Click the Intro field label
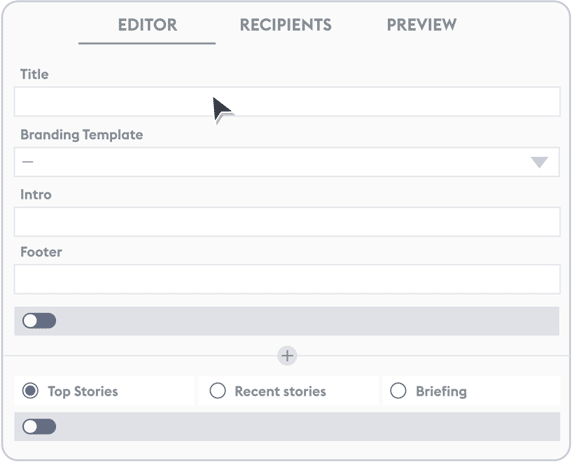 coord(36,195)
